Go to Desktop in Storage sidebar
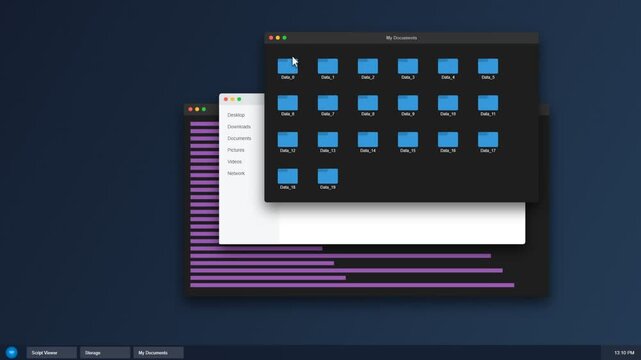The image size is (641, 360). coord(236,115)
